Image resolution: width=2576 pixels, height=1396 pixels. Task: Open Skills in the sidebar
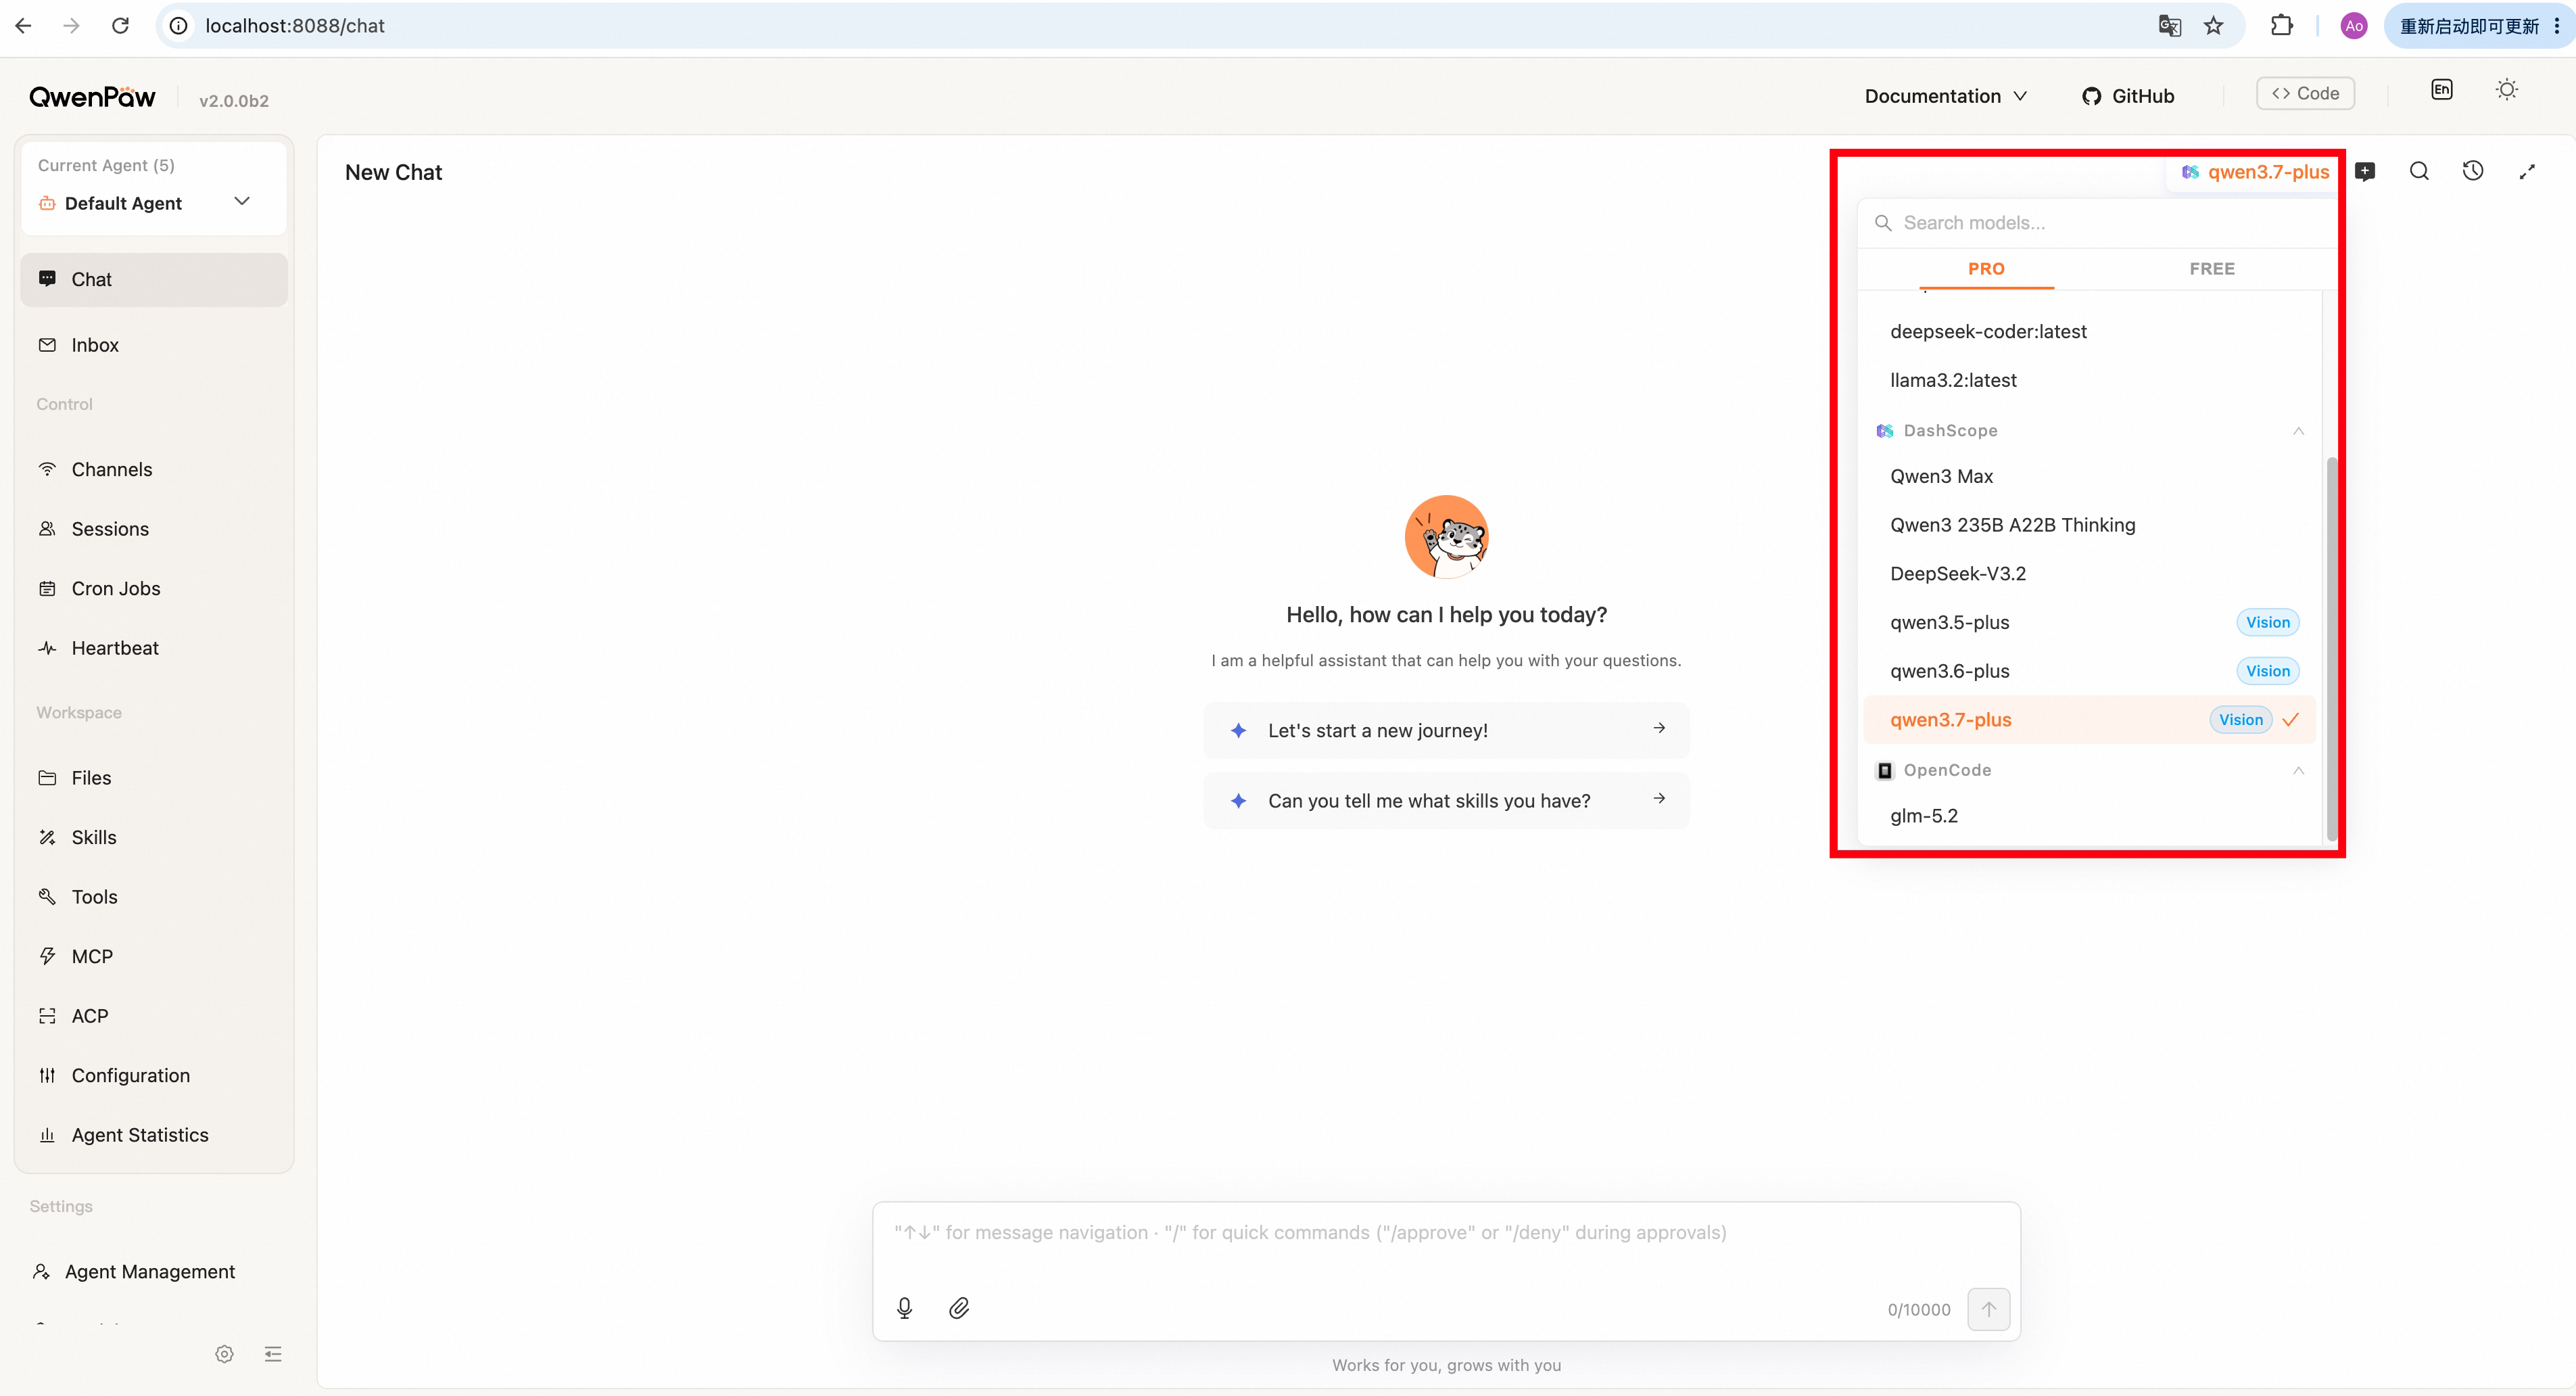[x=154, y=838]
